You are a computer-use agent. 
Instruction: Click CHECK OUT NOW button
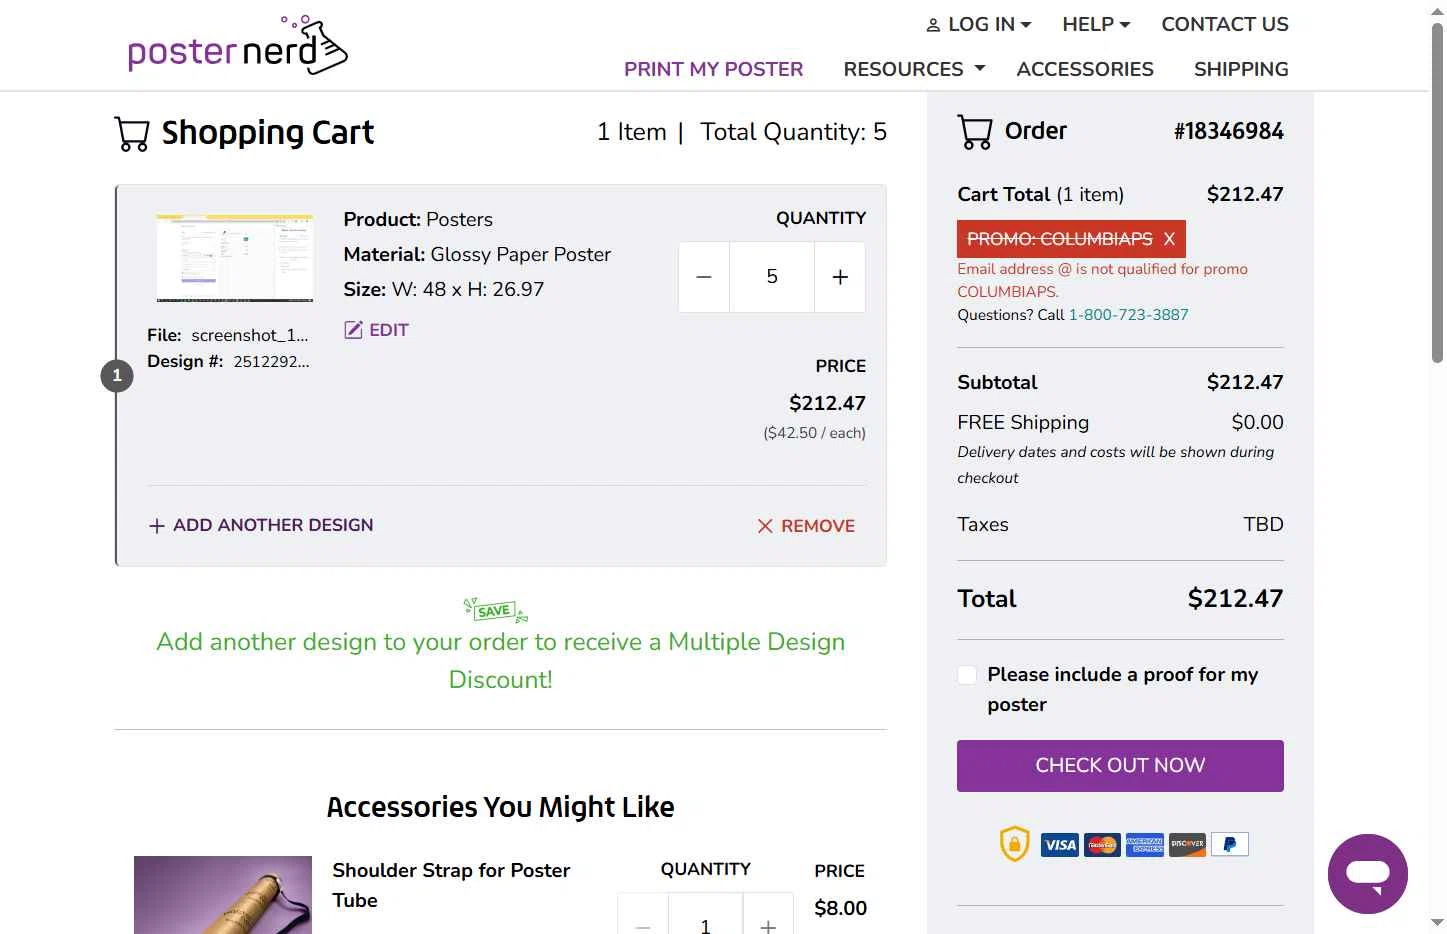1120,766
